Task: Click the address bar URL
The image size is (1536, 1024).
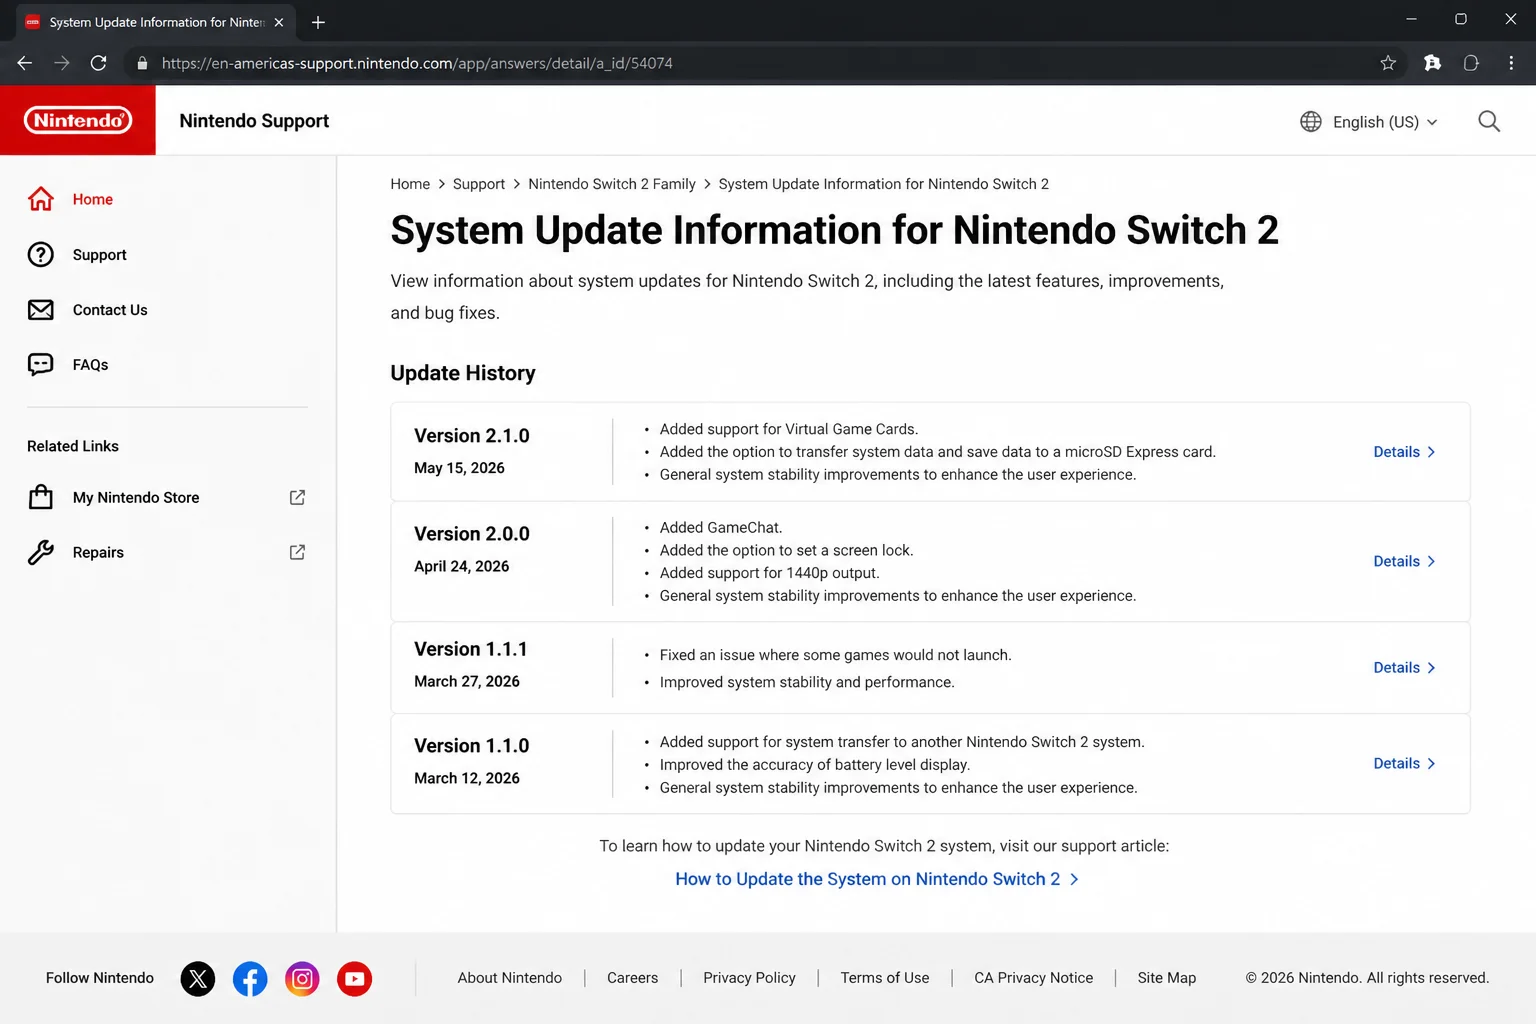Action: [x=417, y=63]
